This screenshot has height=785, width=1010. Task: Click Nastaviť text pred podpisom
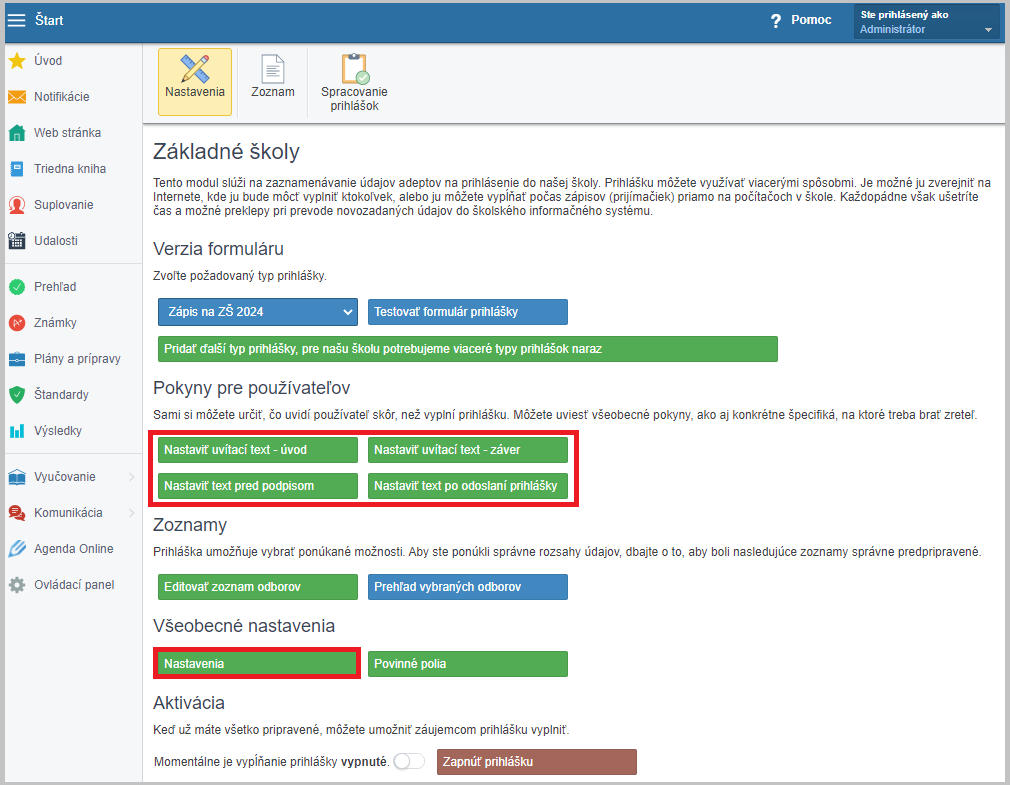click(258, 486)
